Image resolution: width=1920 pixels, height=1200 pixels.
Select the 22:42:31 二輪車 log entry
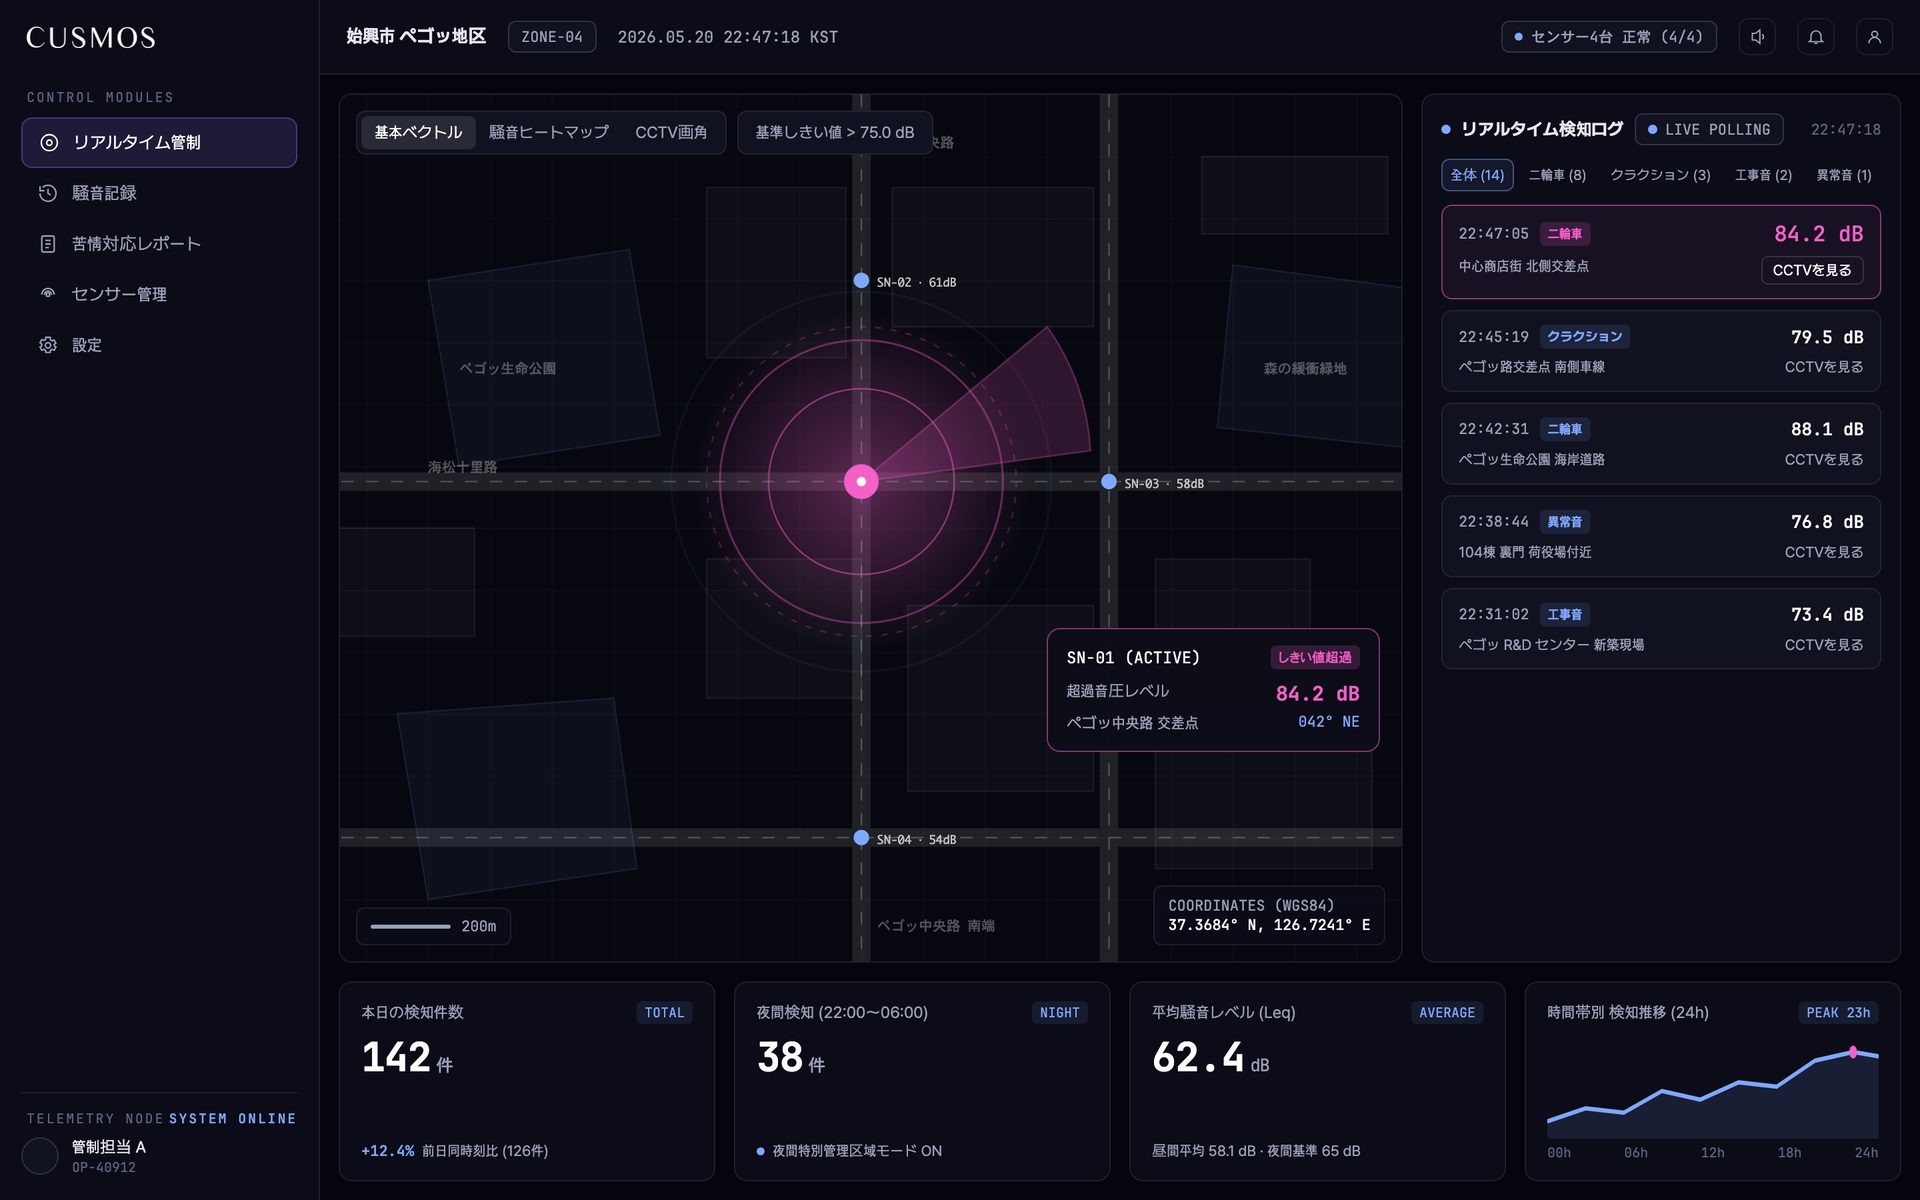click(1660, 444)
